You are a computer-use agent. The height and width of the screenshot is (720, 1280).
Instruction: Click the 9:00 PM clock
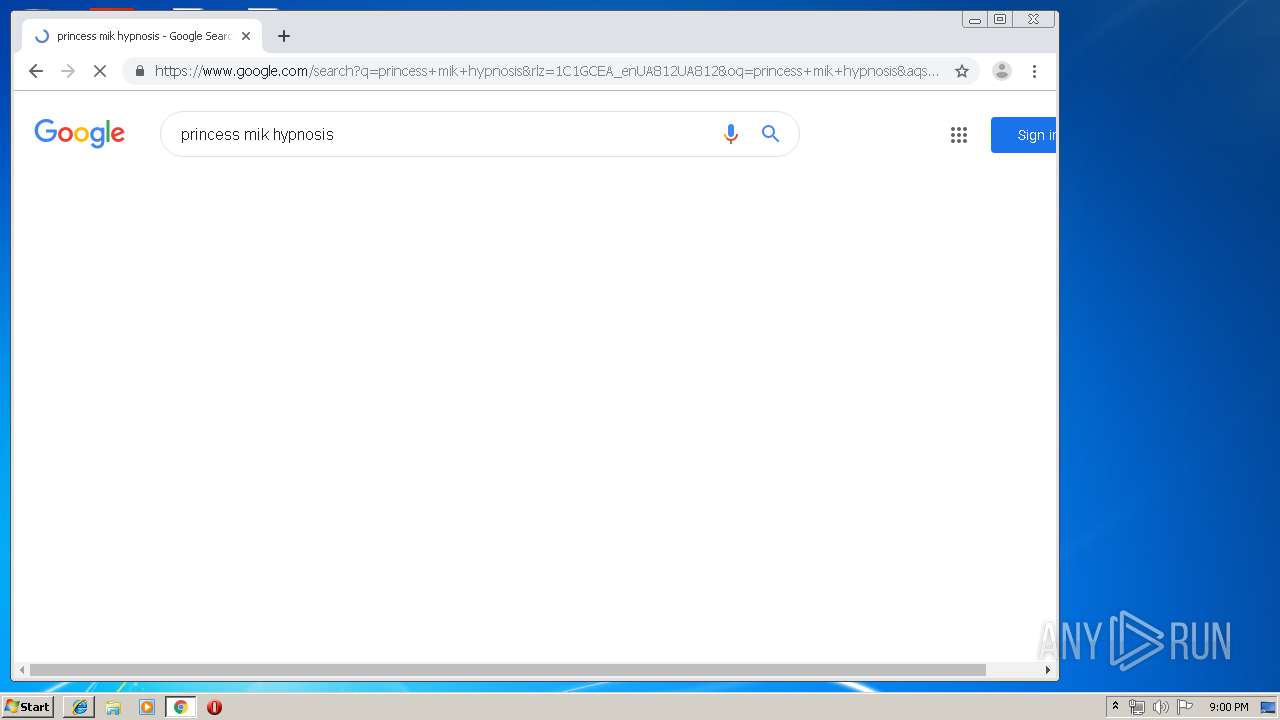point(1229,707)
